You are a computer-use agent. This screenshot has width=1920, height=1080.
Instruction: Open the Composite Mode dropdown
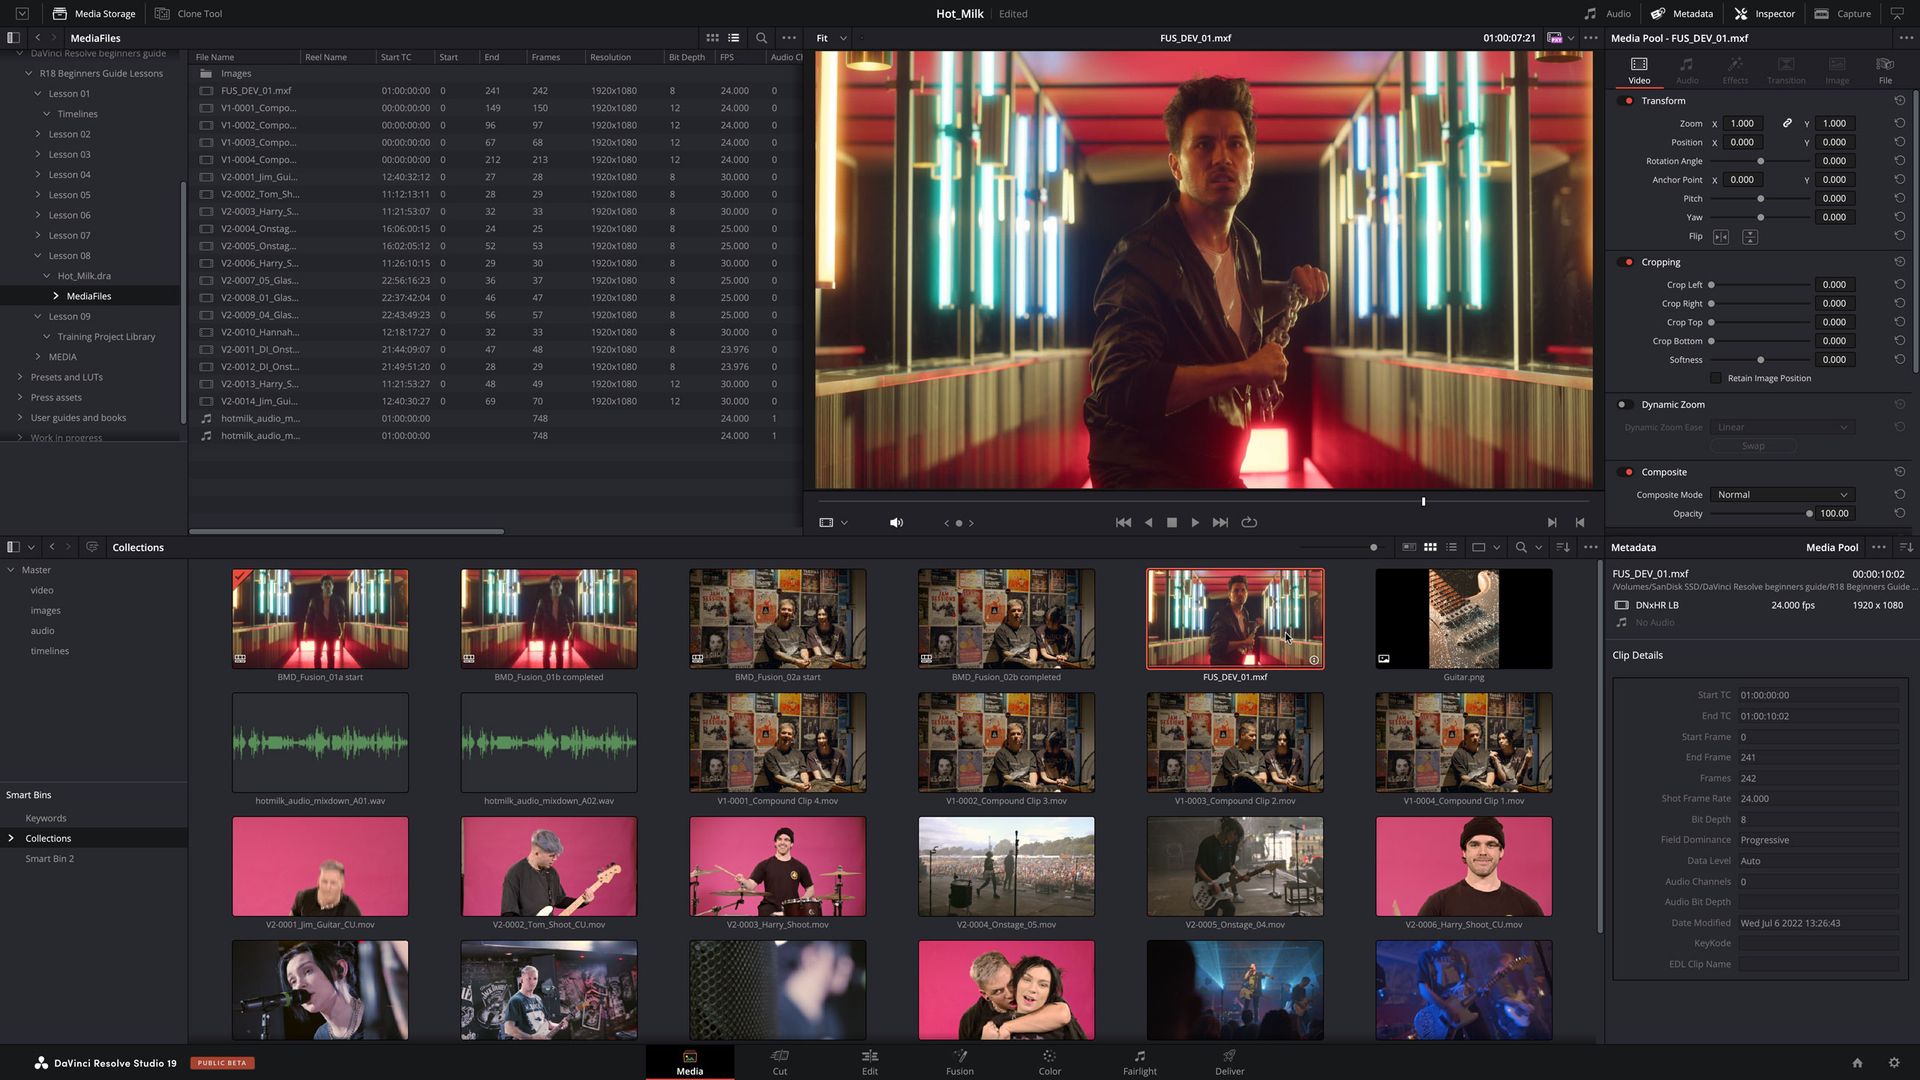[x=1782, y=494]
